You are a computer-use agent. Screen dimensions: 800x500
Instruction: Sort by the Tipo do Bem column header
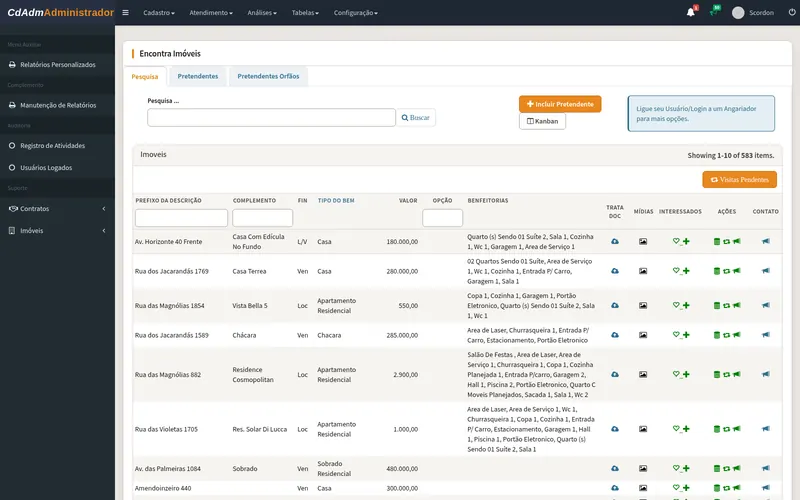tap(336, 201)
